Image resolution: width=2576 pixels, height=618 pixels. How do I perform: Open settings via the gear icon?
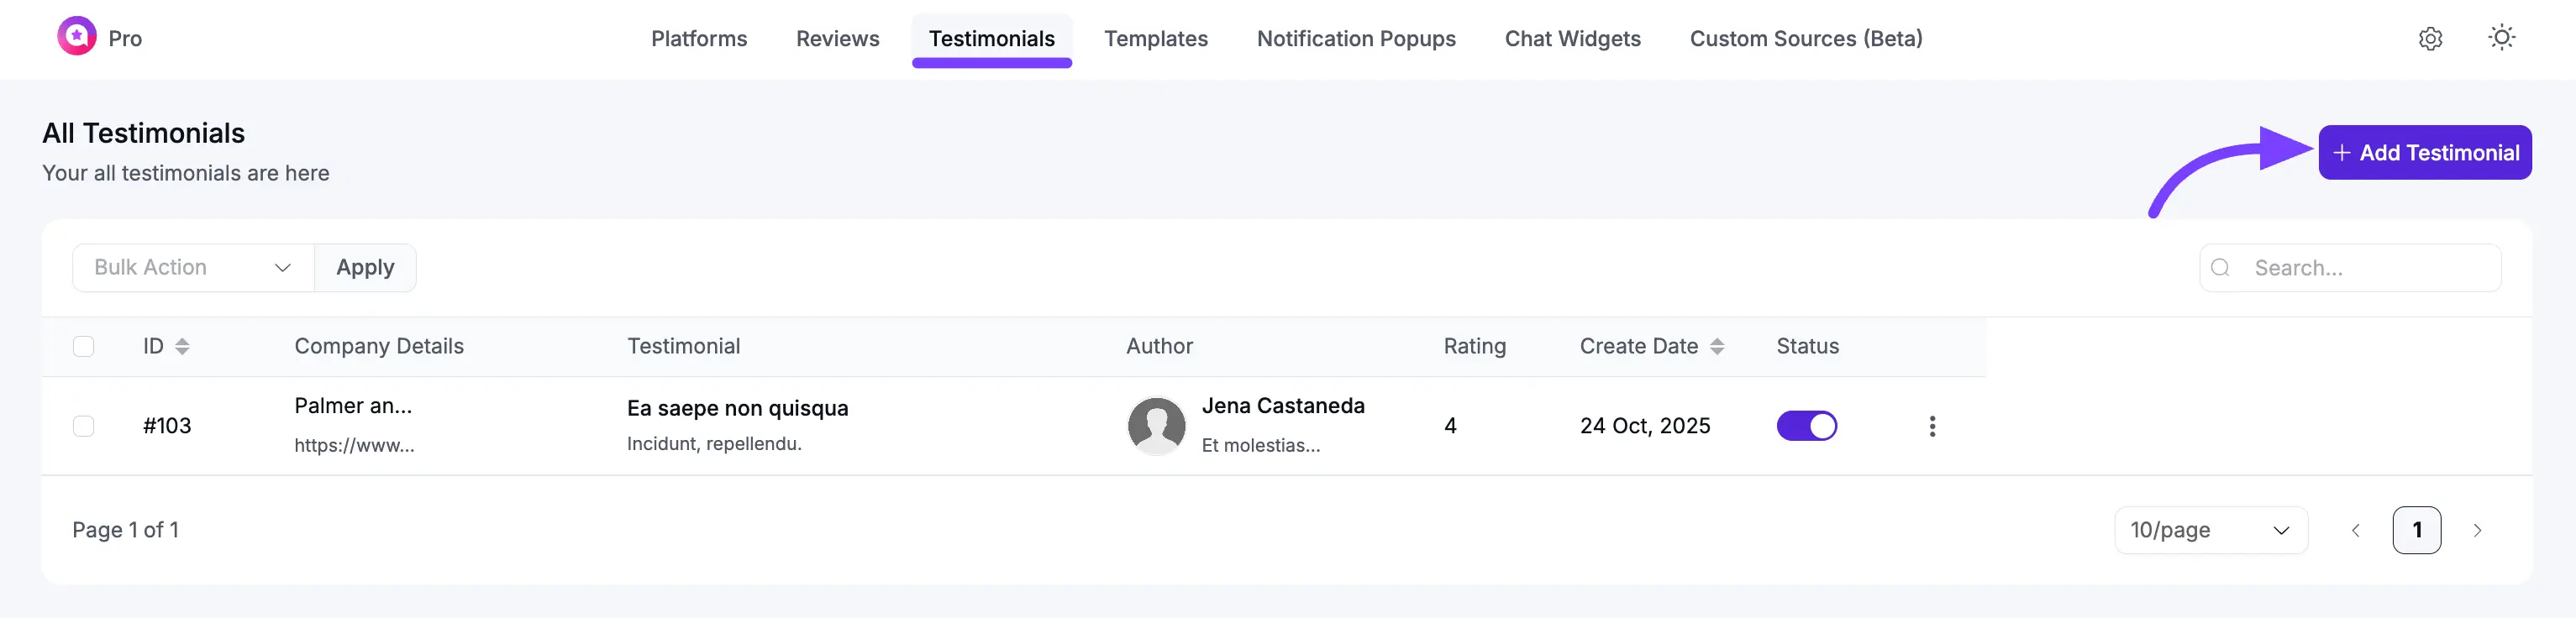point(2430,38)
